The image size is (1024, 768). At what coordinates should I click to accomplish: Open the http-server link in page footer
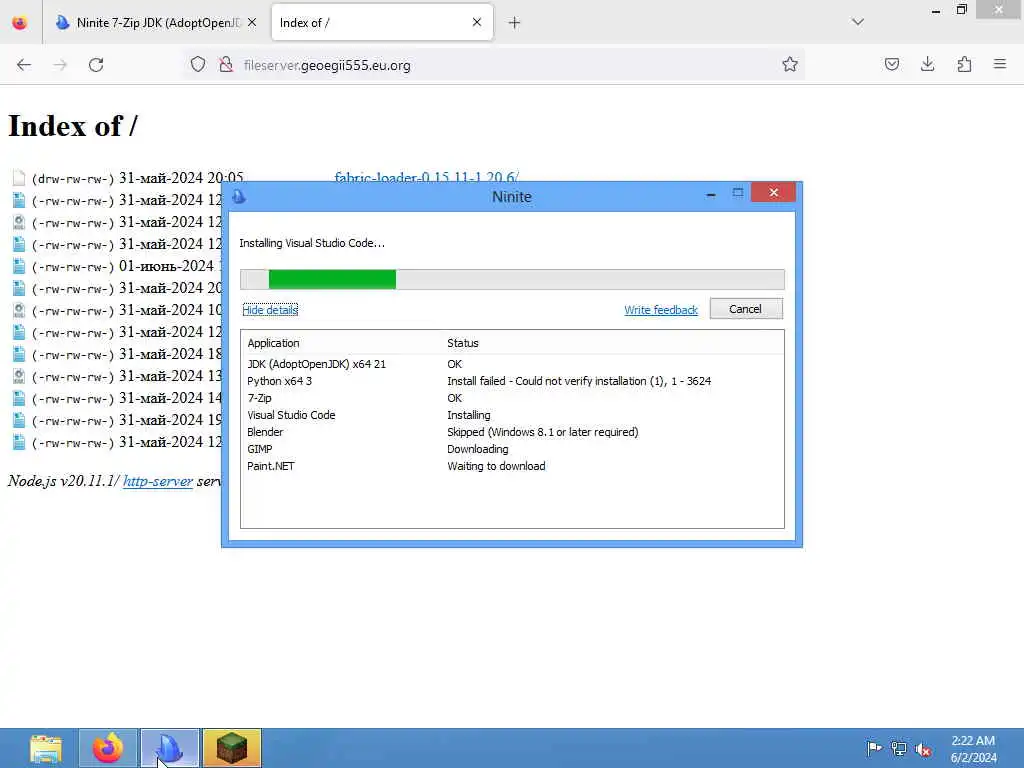[x=157, y=481]
